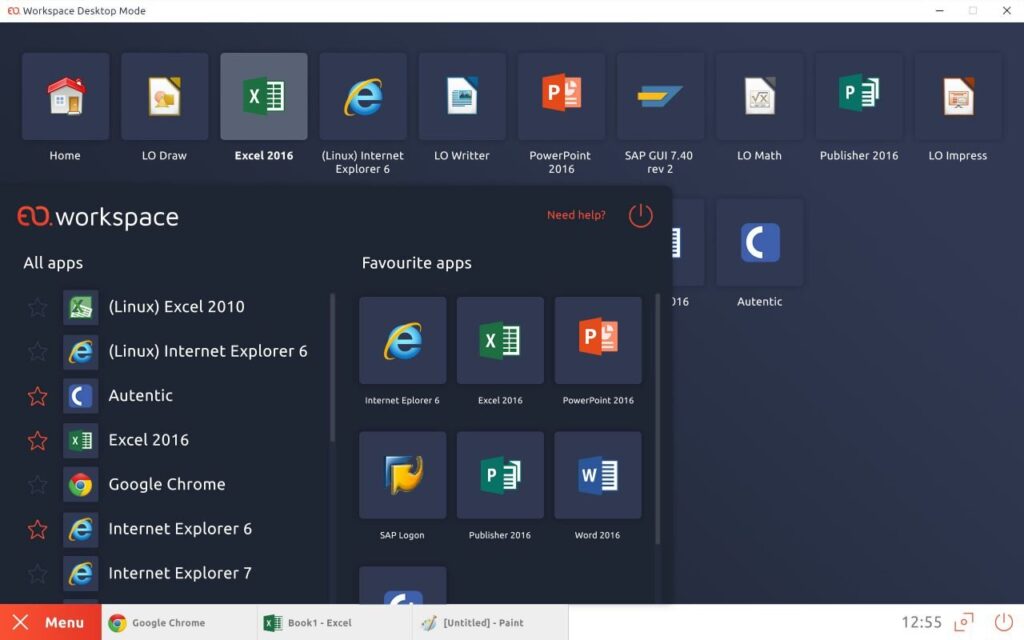
Task: Click the All apps list scrollbar
Action: pyautogui.click(x=332, y=368)
